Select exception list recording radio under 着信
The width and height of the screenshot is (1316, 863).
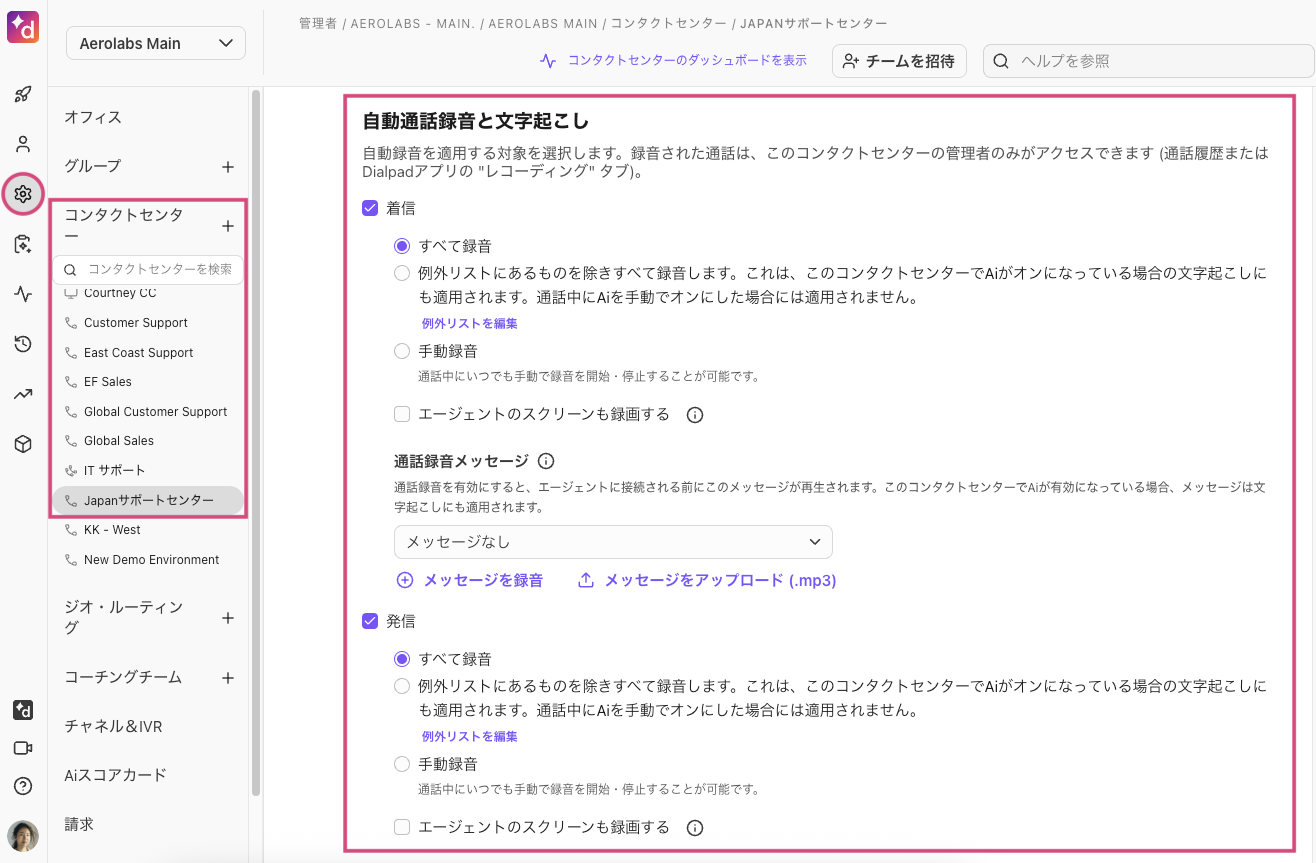pyautogui.click(x=402, y=273)
